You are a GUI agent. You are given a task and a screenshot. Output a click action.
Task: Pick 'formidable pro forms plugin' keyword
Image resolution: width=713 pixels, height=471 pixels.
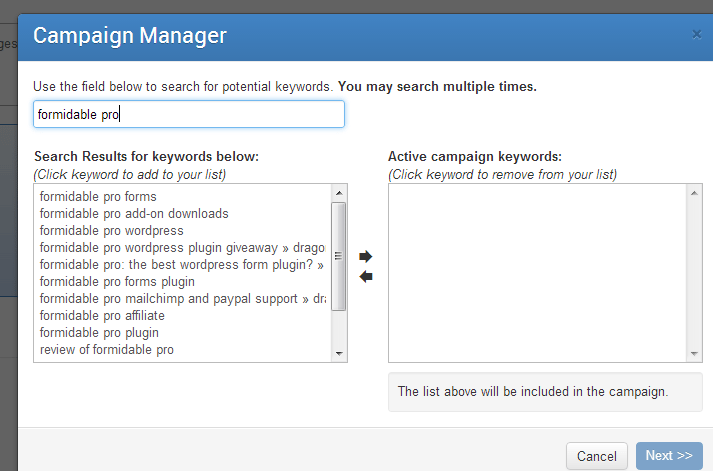(117, 281)
